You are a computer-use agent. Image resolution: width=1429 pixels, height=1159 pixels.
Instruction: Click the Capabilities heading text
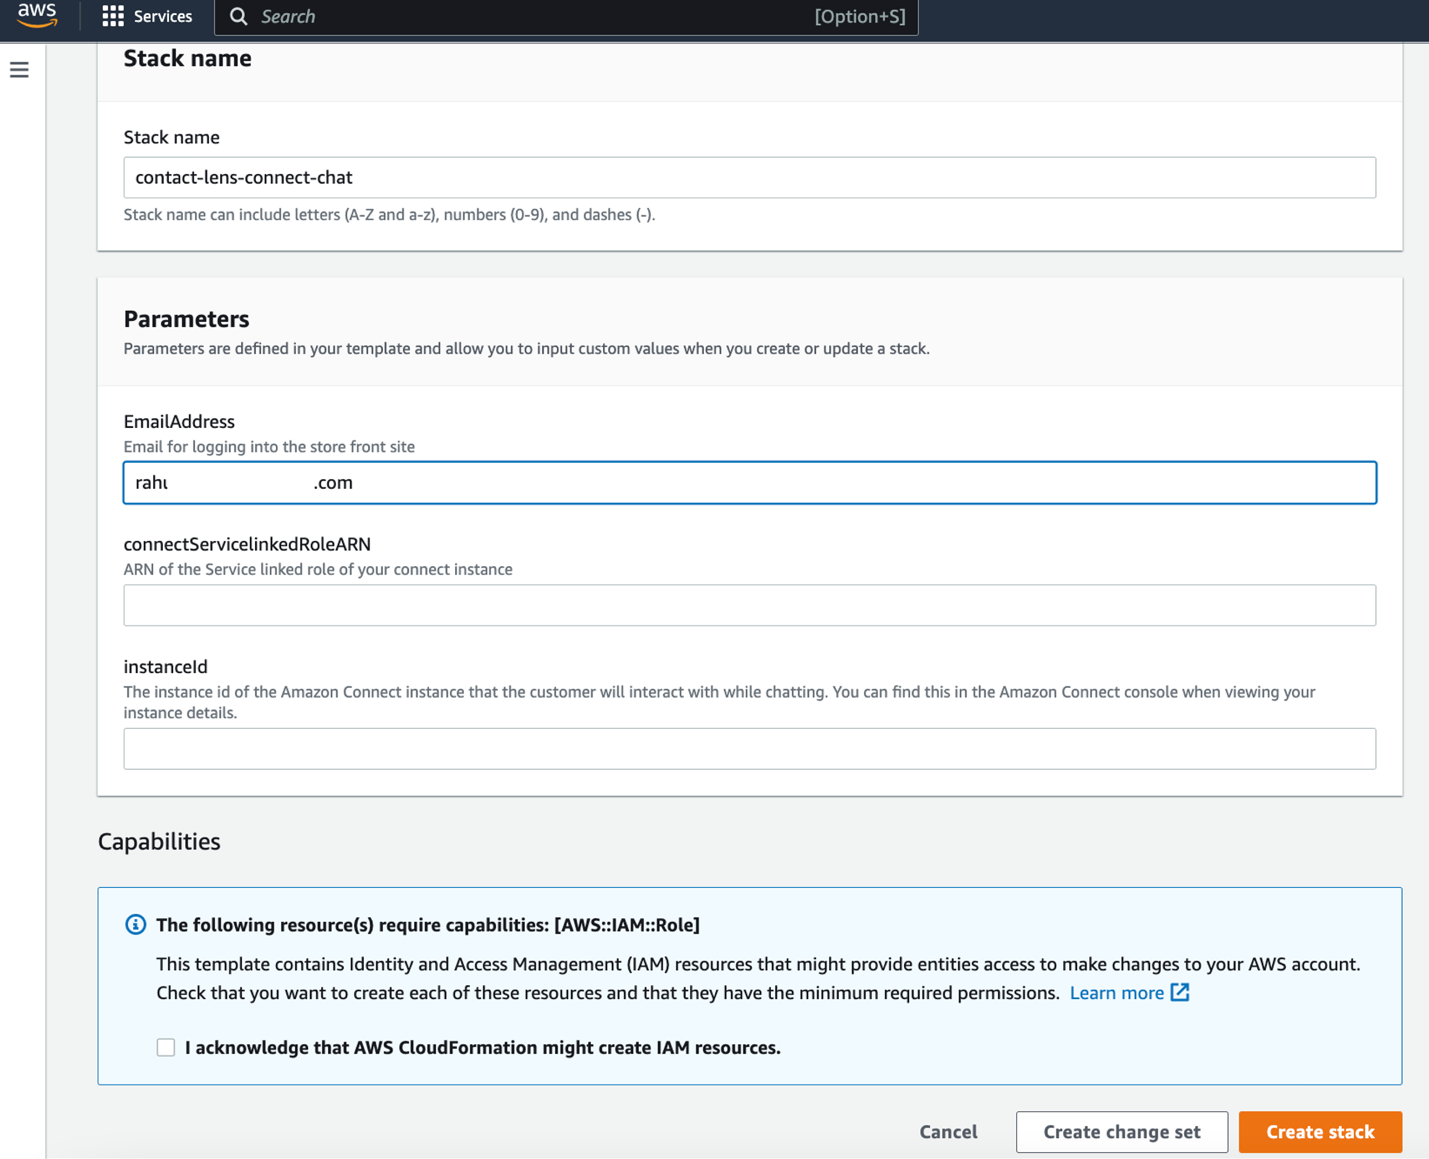(159, 841)
